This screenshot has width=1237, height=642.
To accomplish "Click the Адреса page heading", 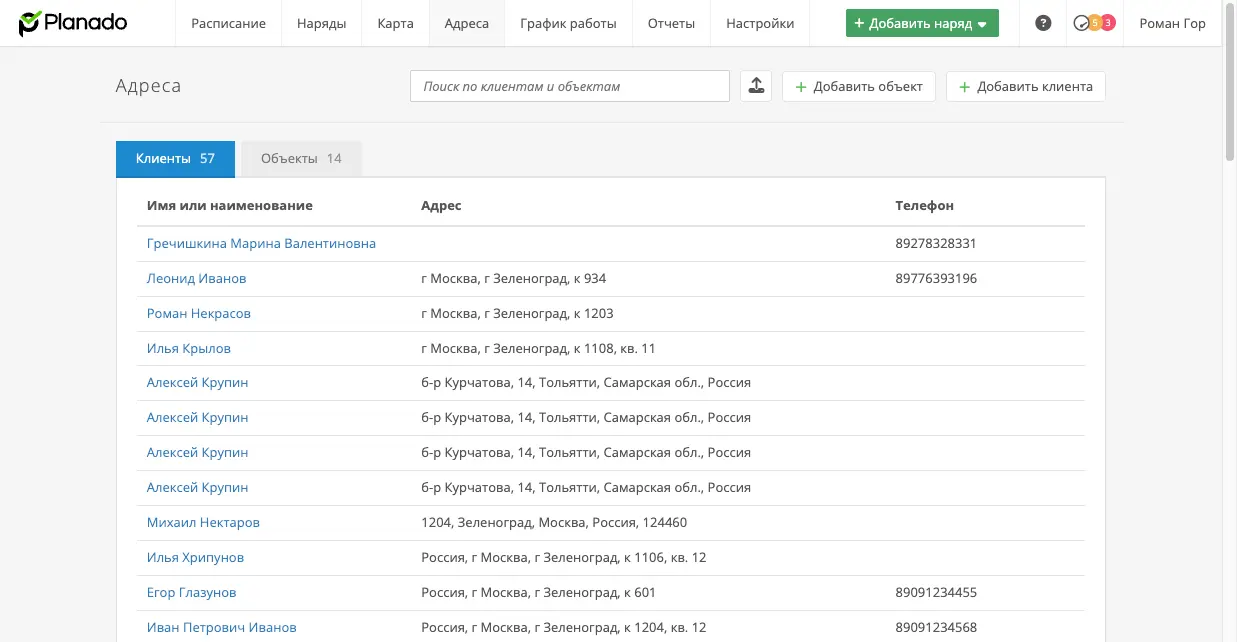I will (x=148, y=86).
